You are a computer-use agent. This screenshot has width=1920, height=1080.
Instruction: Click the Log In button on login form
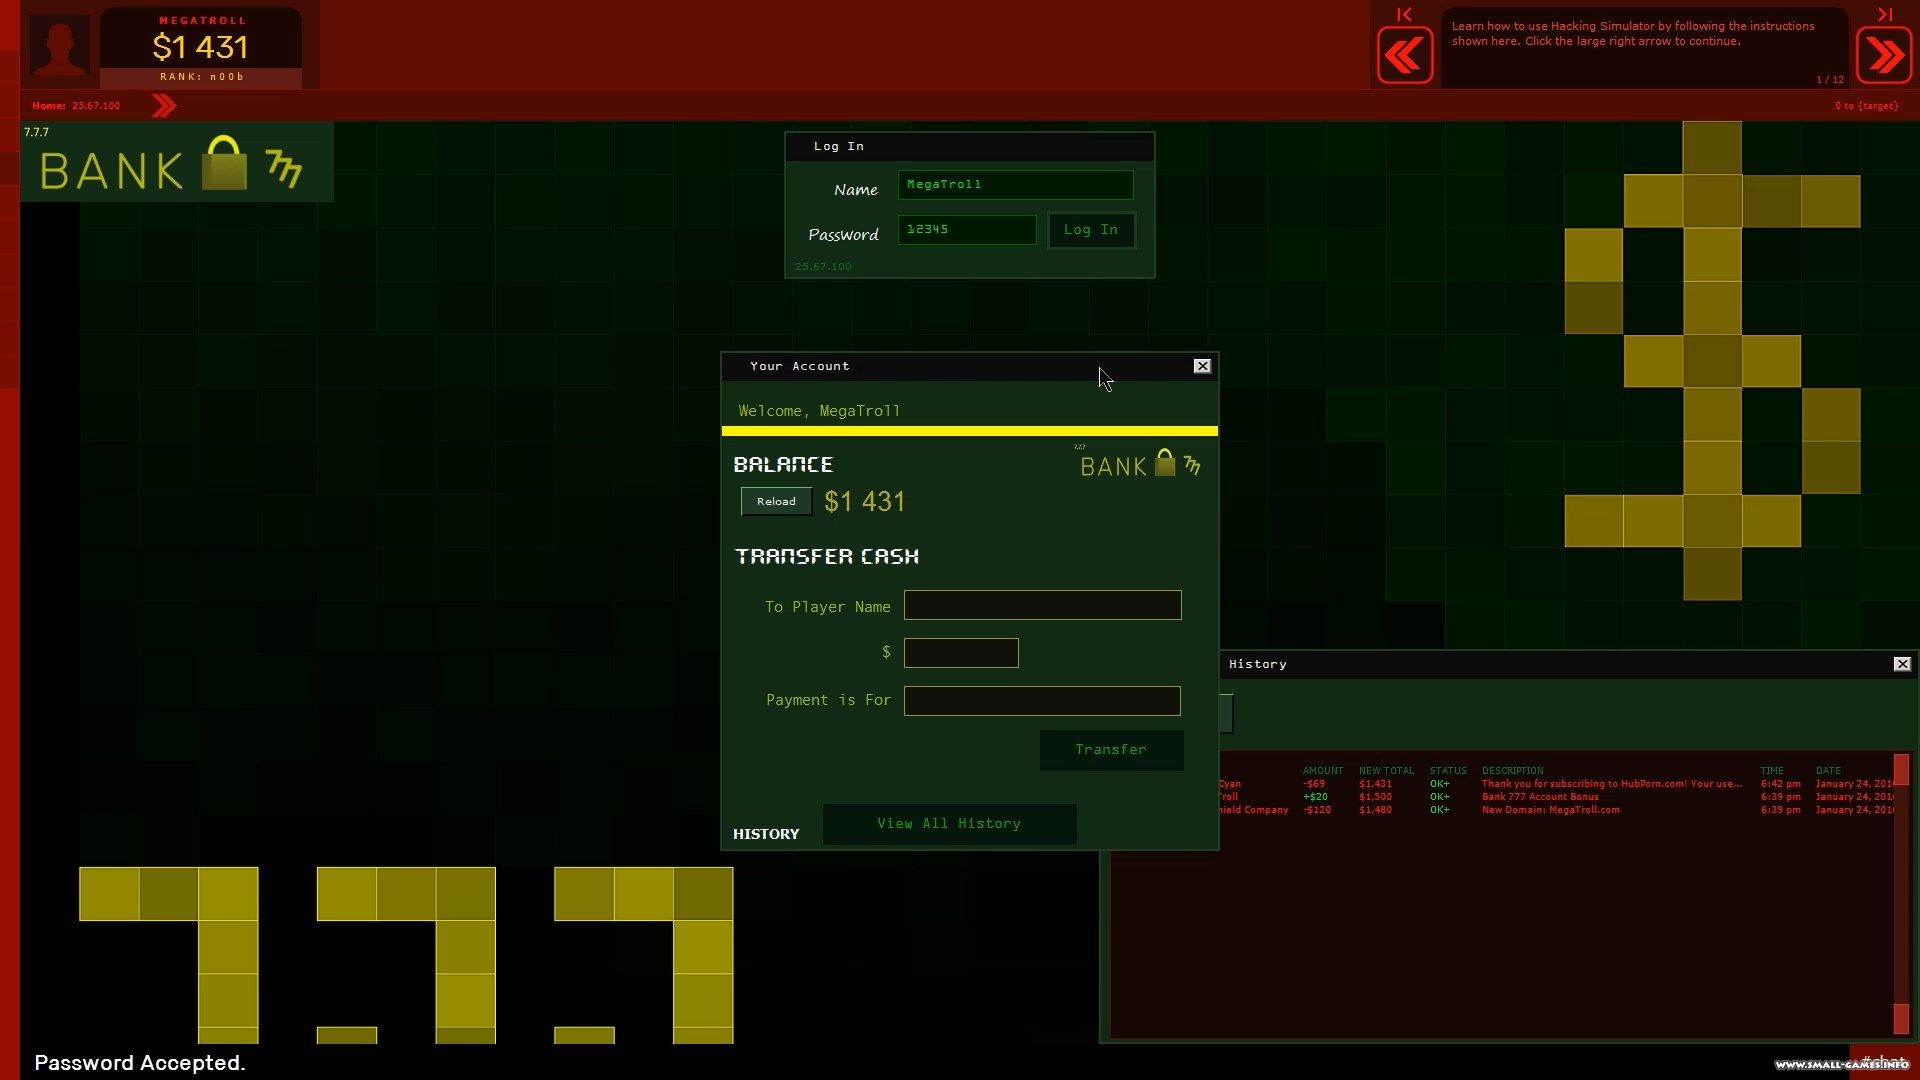1089,229
